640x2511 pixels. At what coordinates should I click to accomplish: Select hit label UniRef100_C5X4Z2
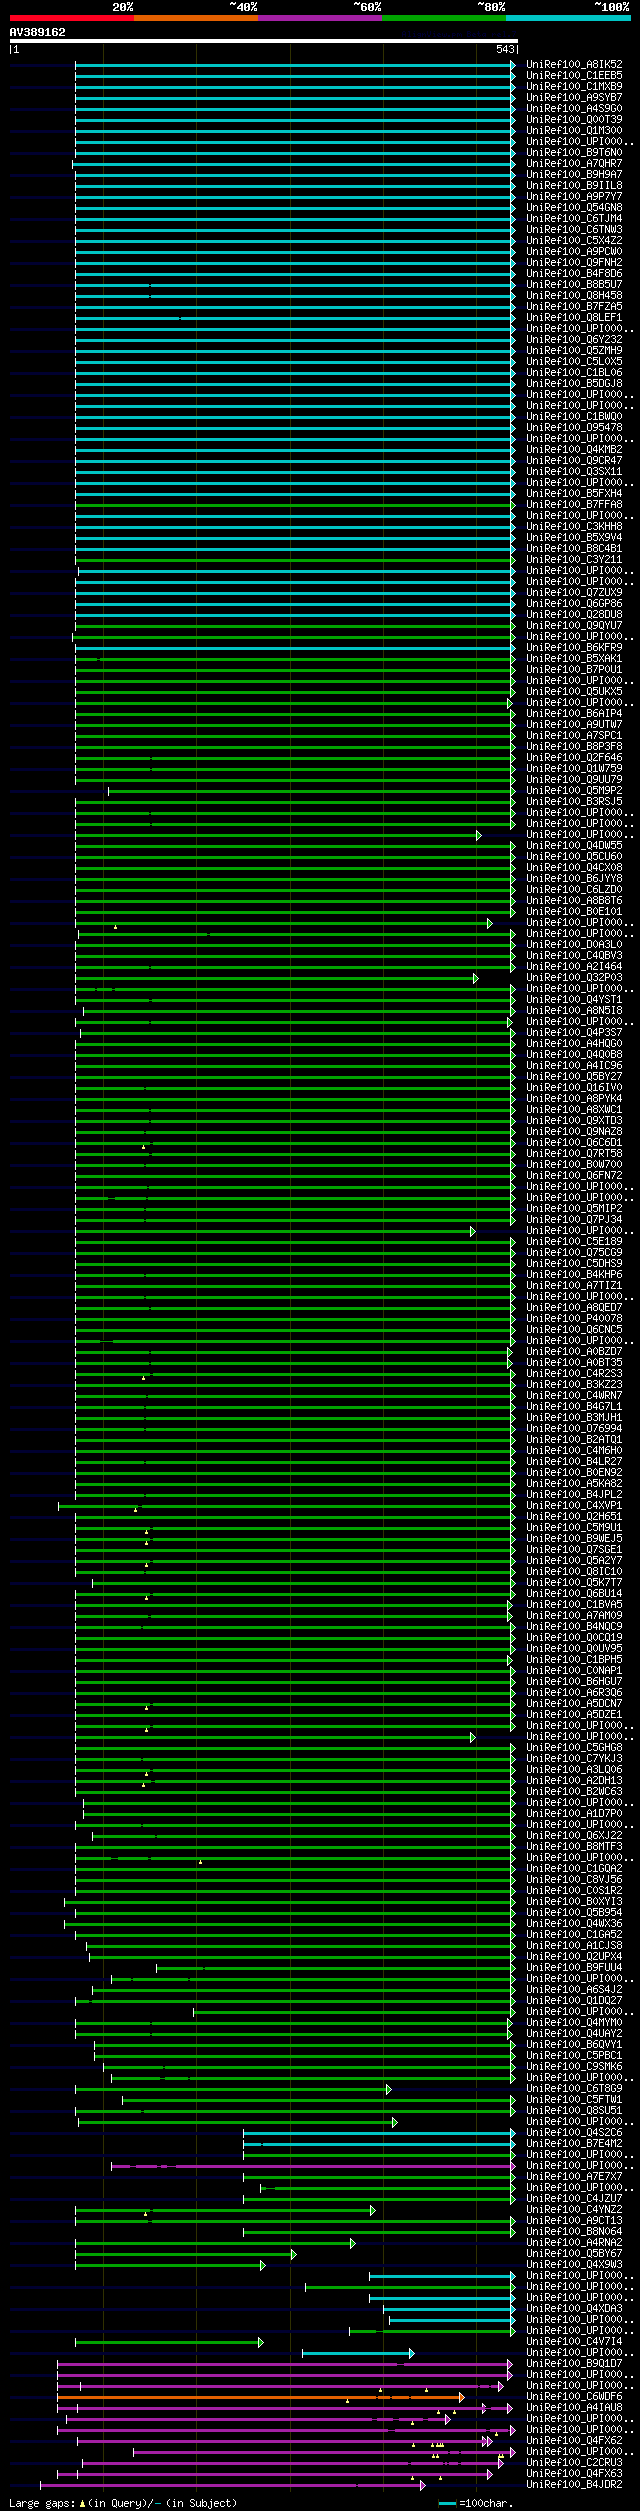574,240
